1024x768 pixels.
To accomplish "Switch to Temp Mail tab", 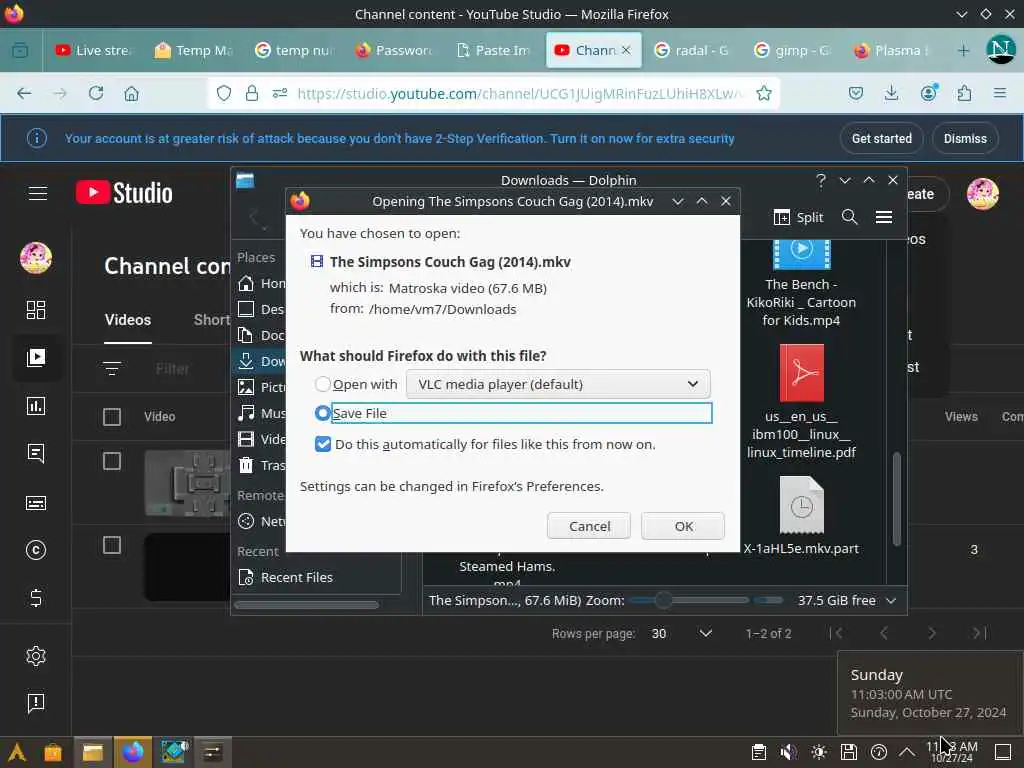I will tap(194, 50).
